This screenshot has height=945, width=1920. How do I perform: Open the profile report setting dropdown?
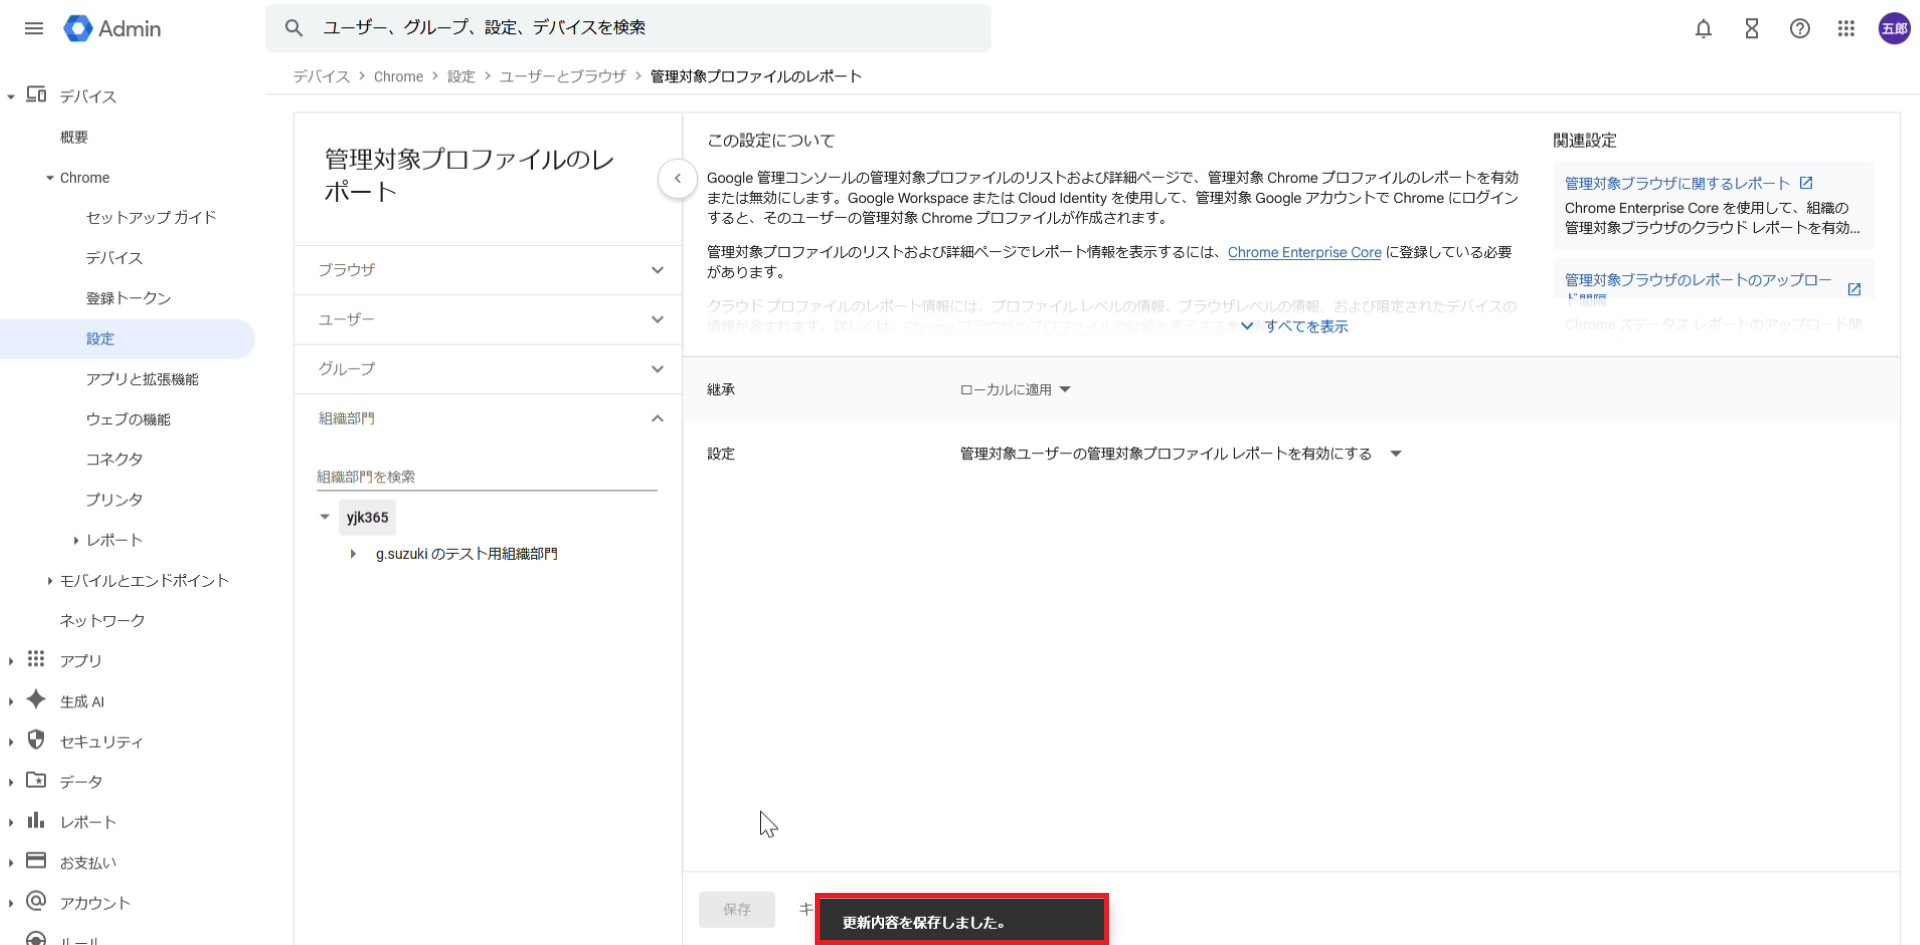coord(1180,454)
